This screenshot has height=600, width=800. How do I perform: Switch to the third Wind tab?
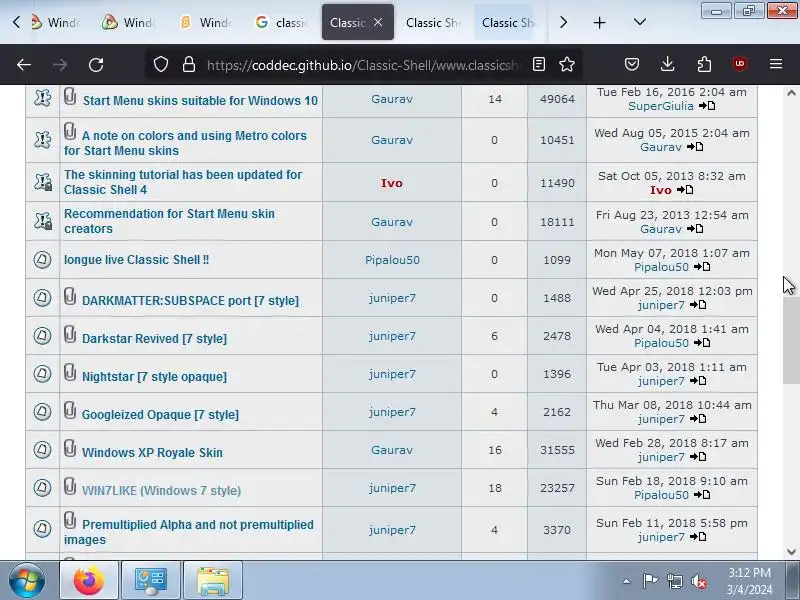(x=206, y=22)
